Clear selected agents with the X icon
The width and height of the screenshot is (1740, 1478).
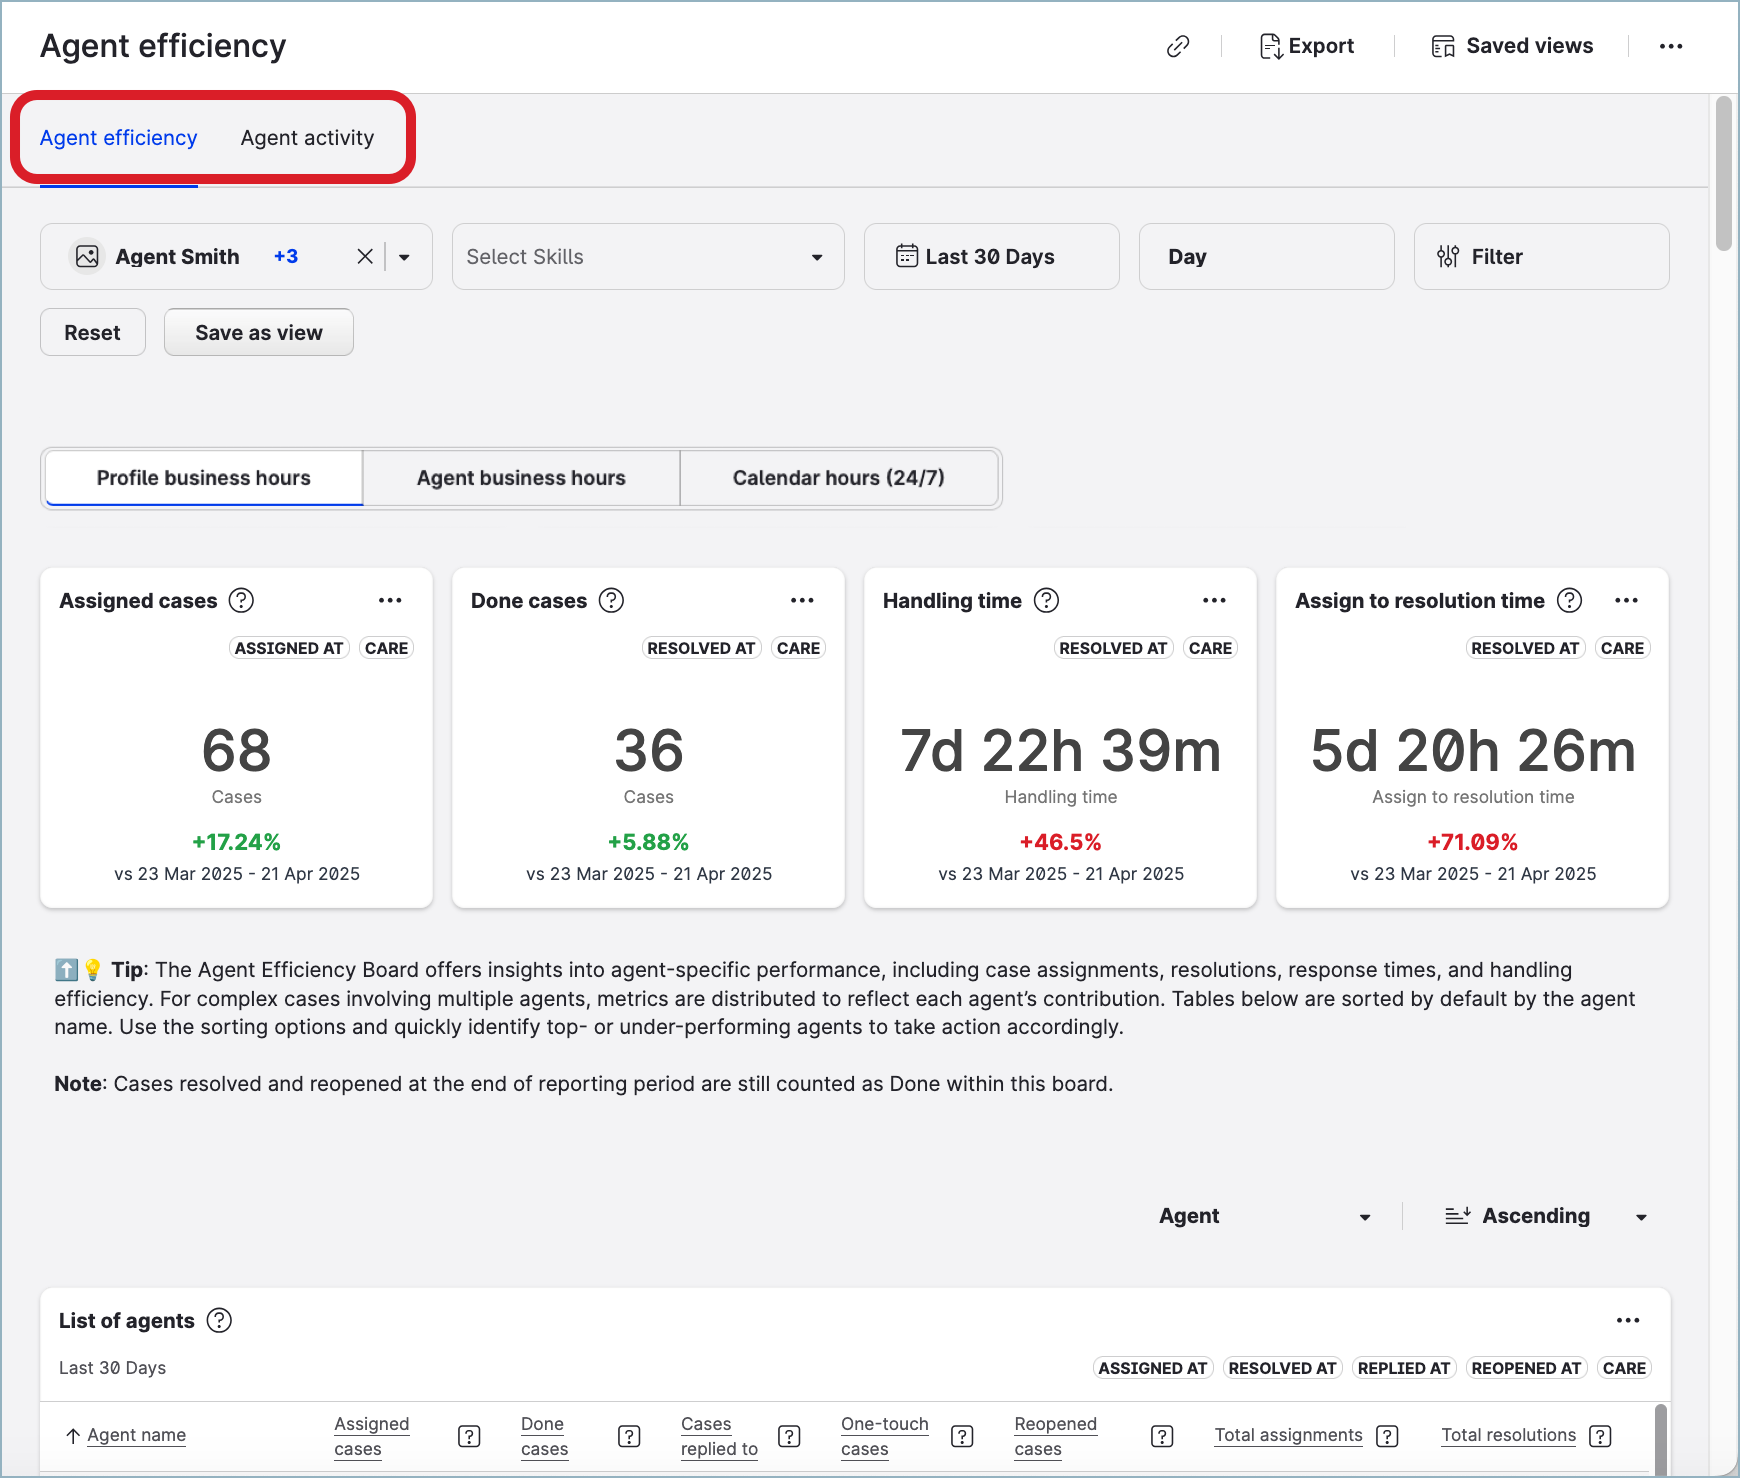point(365,257)
